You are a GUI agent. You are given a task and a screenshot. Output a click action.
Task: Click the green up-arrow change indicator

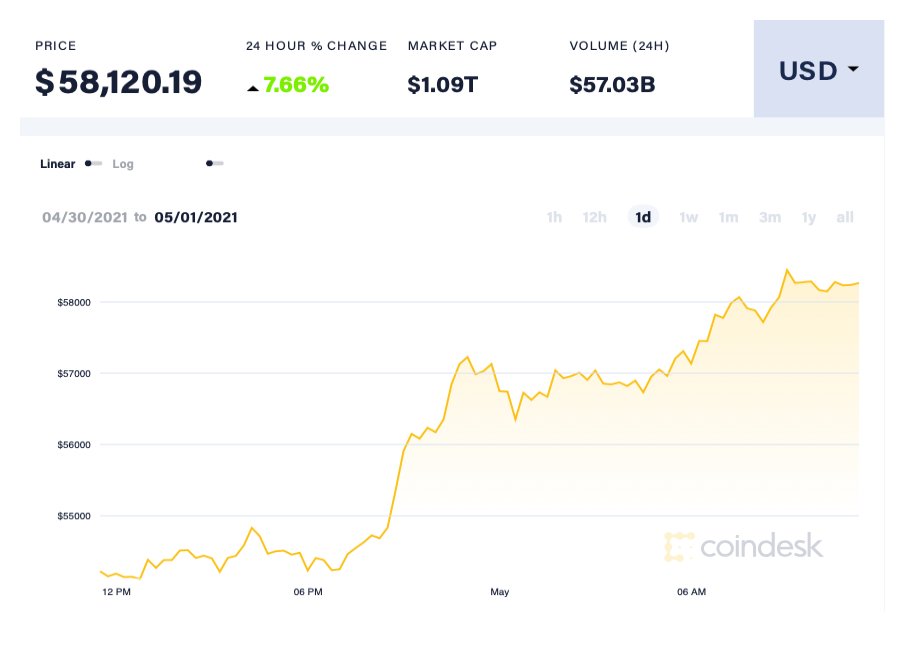[x=253, y=87]
